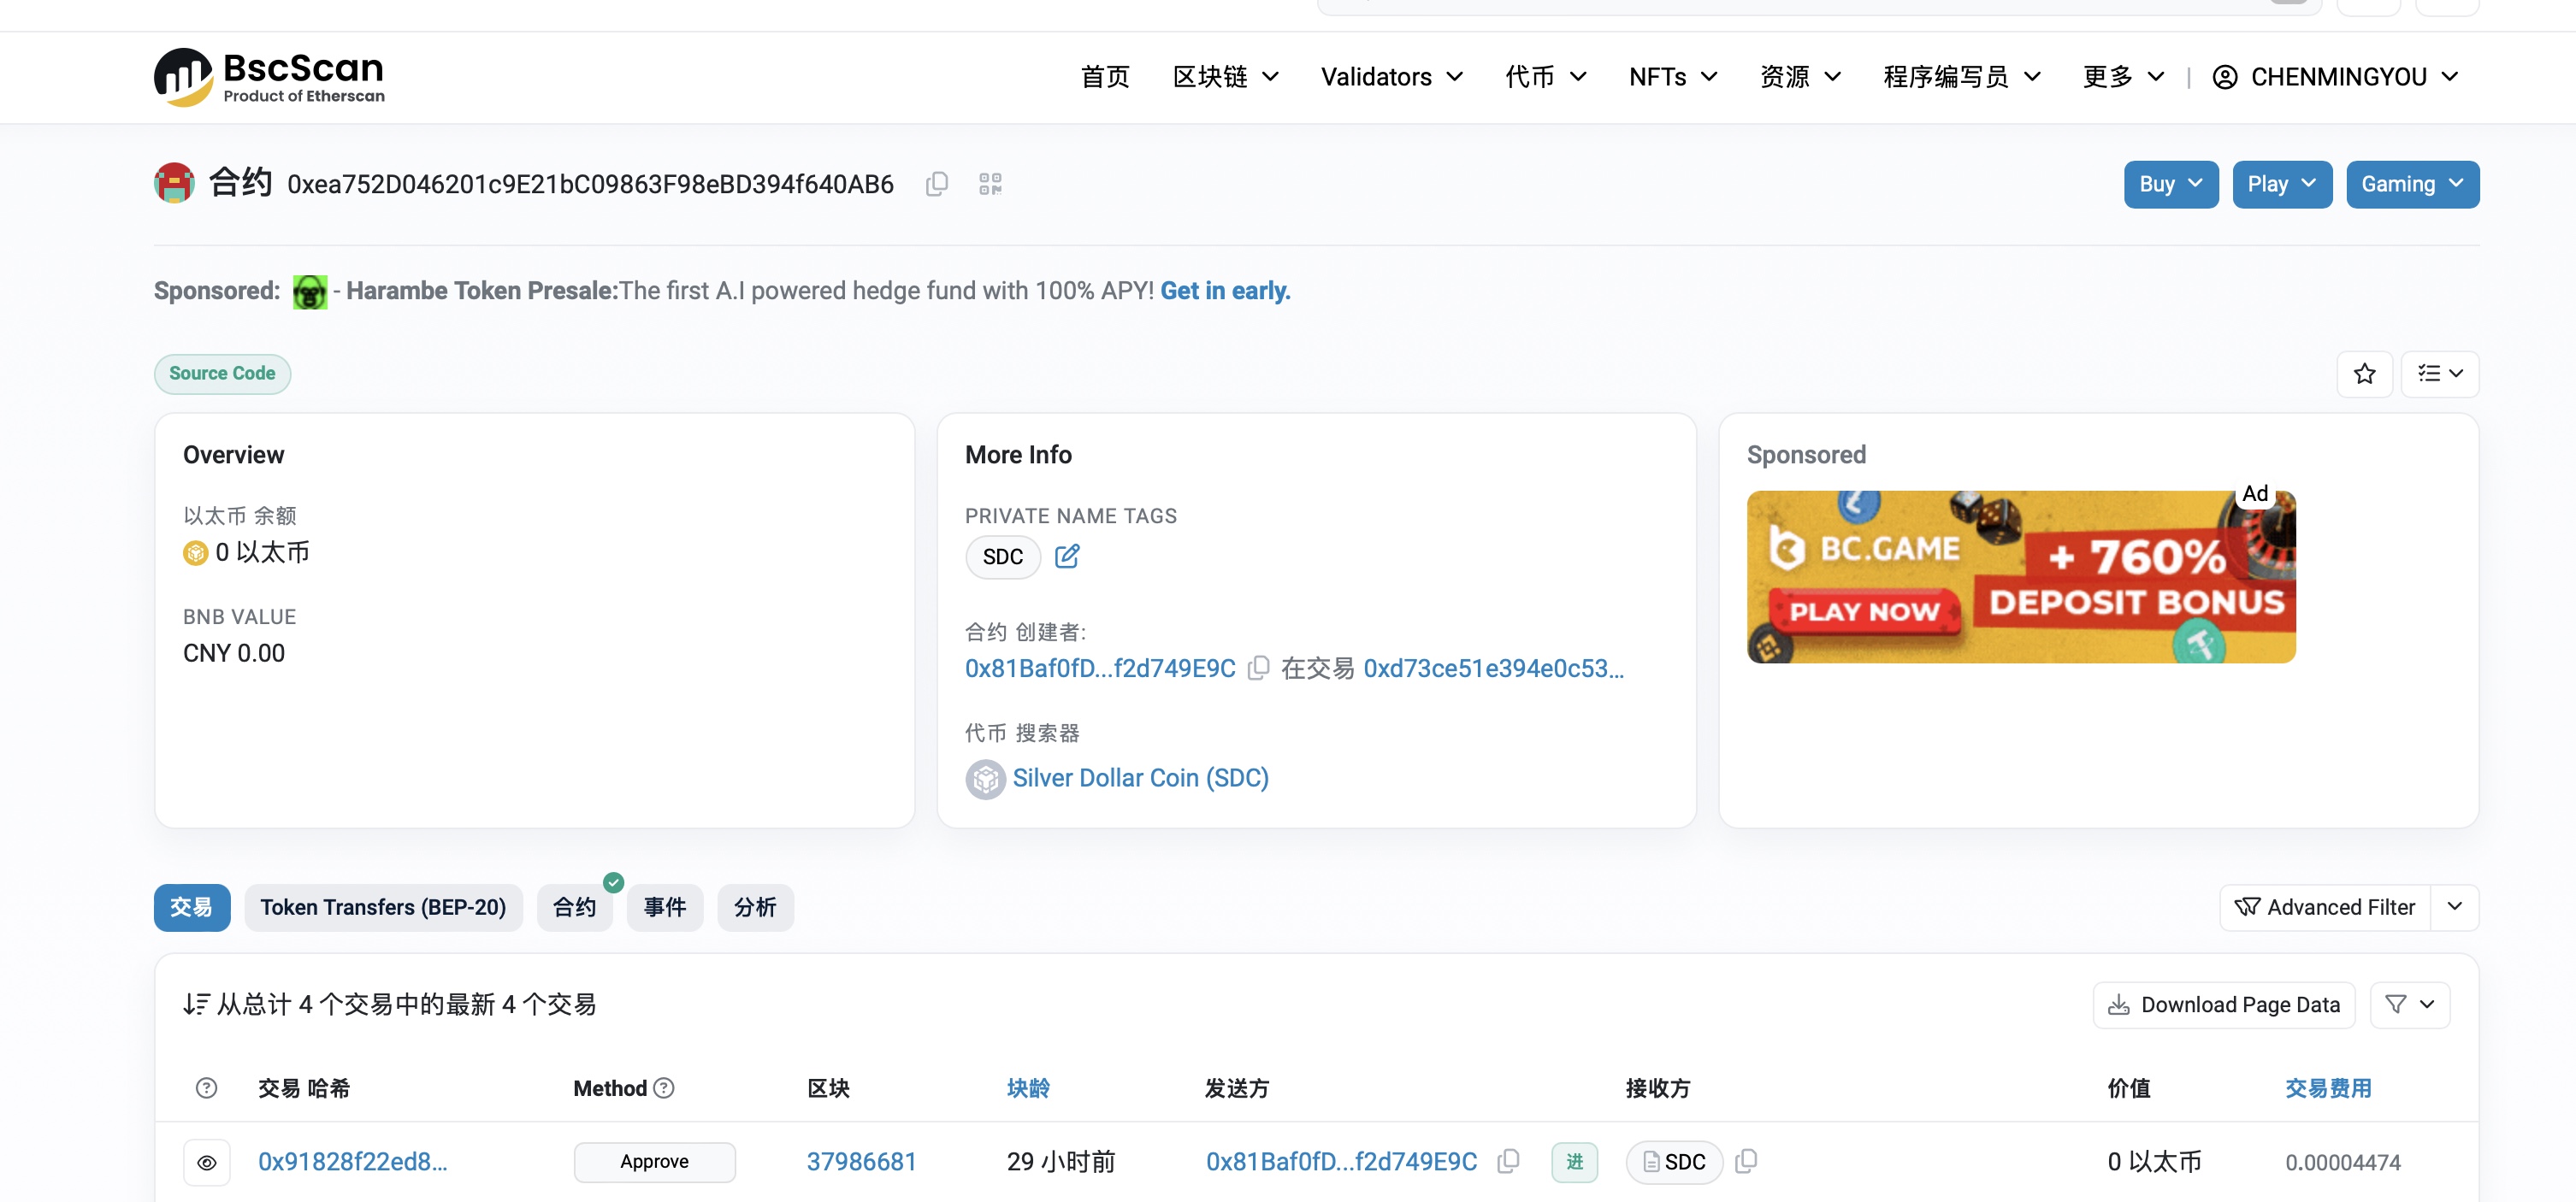The height and width of the screenshot is (1202, 2576).
Task: Open the Validators menu dropdown
Action: [x=1391, y=77]
